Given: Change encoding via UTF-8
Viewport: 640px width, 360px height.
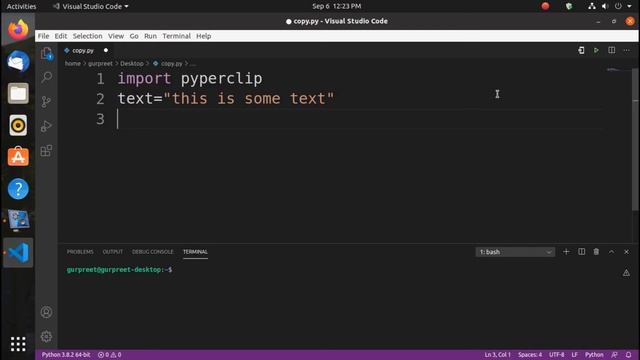Looking at the screenshot, I should pyautogui.click(x=556, y=355).
